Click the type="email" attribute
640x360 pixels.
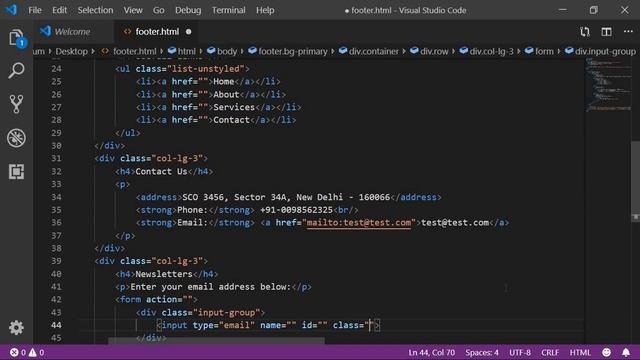(x=224, y=325)
